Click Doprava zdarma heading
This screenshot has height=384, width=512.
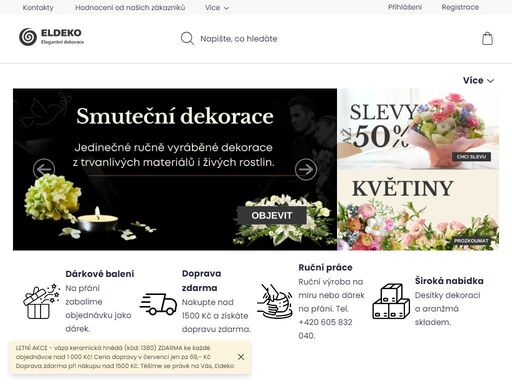[x=201, y=281]
